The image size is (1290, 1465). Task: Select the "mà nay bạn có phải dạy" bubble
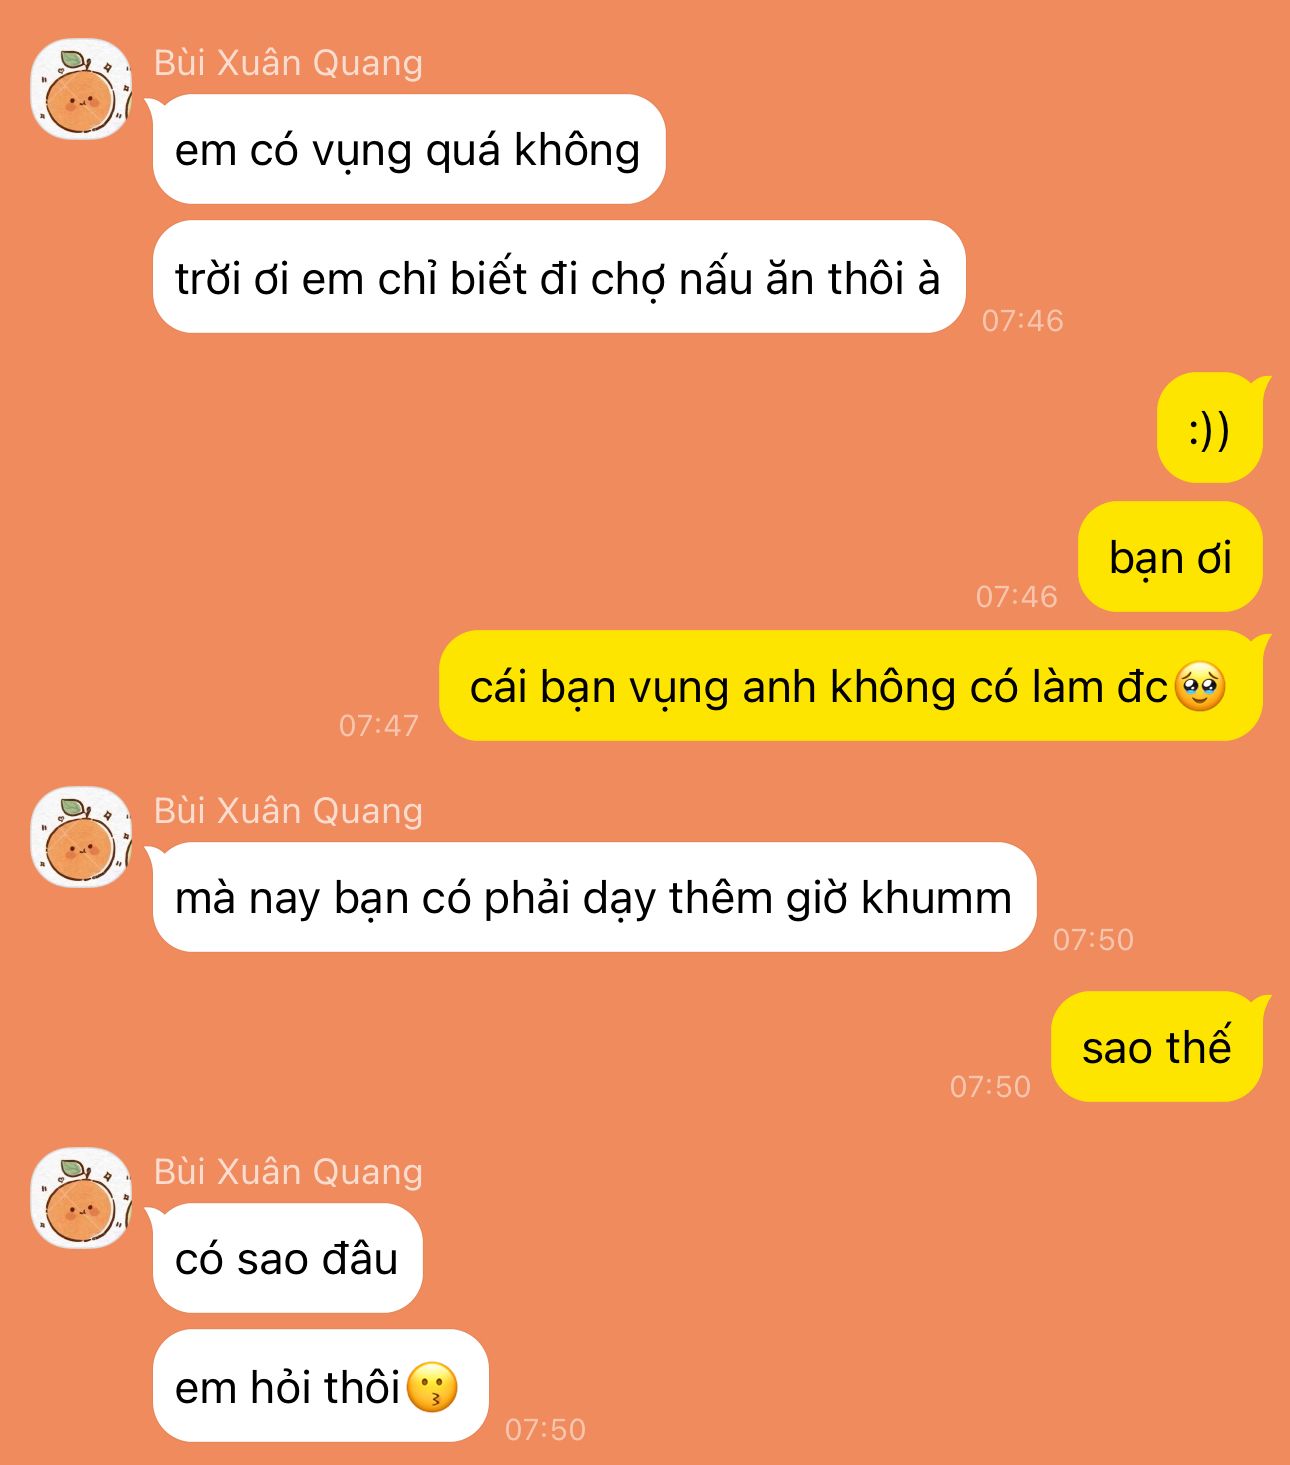pos(593,897)
